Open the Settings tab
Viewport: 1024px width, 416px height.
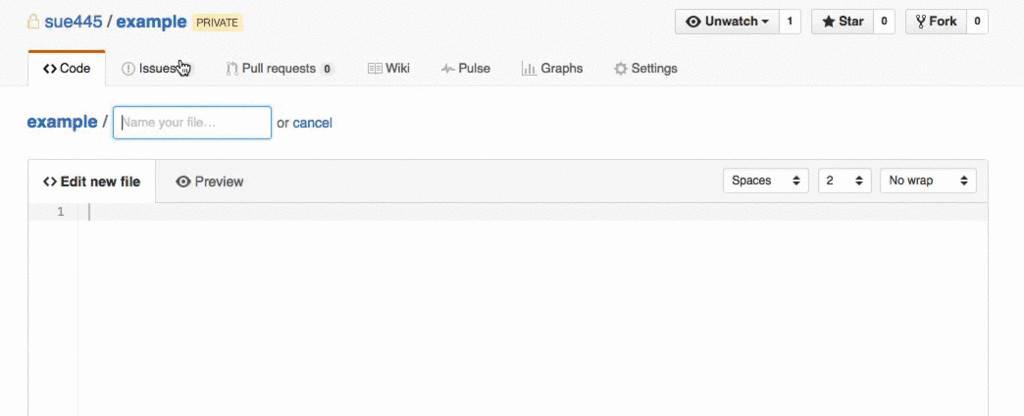646,69
